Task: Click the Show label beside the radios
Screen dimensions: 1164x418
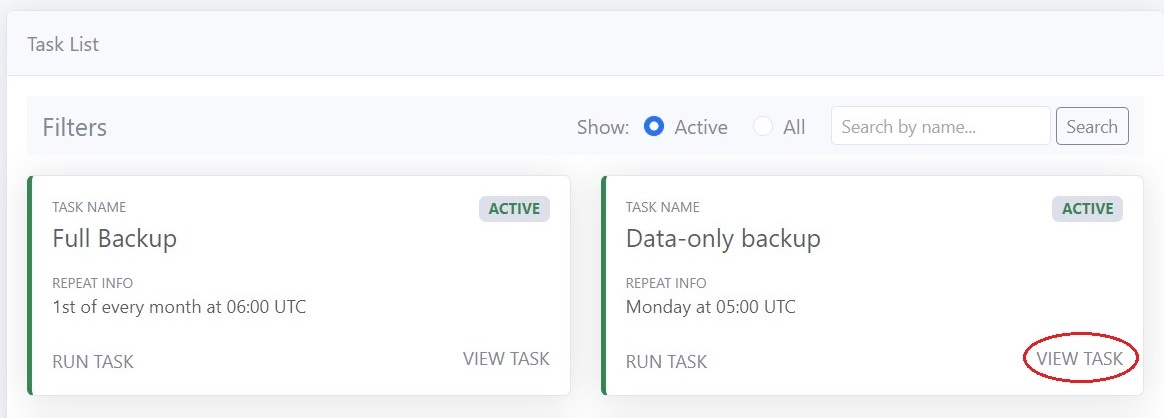Action: (x=603, y=128)
